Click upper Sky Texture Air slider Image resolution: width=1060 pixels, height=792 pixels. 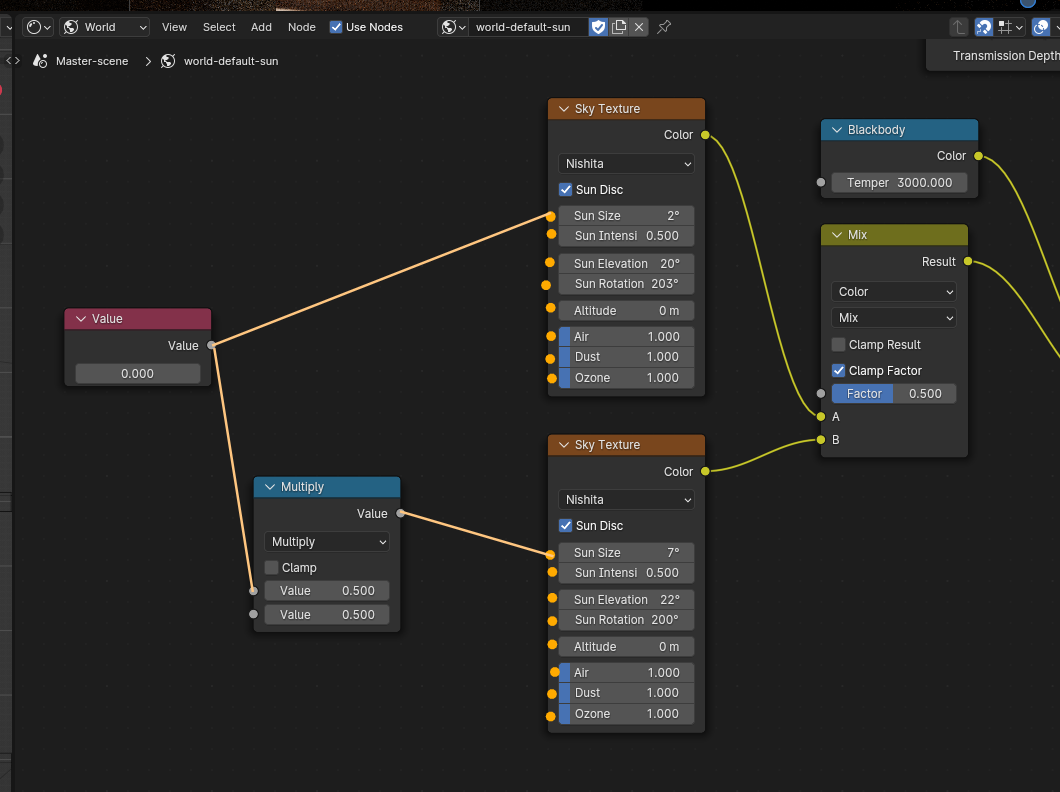pyautogui.click(x=626, y=337)
